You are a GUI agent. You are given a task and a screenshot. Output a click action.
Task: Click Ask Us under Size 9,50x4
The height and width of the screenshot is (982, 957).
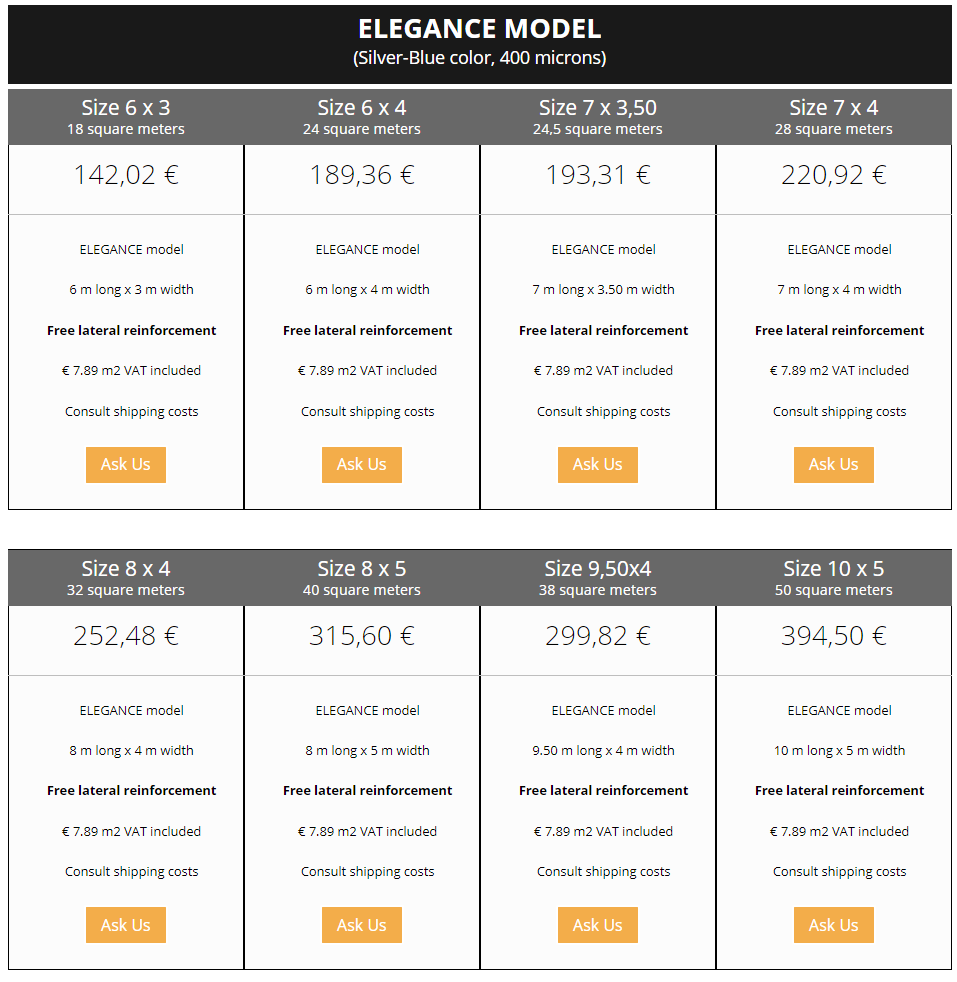pyautogui.click(x=598, y=925)
